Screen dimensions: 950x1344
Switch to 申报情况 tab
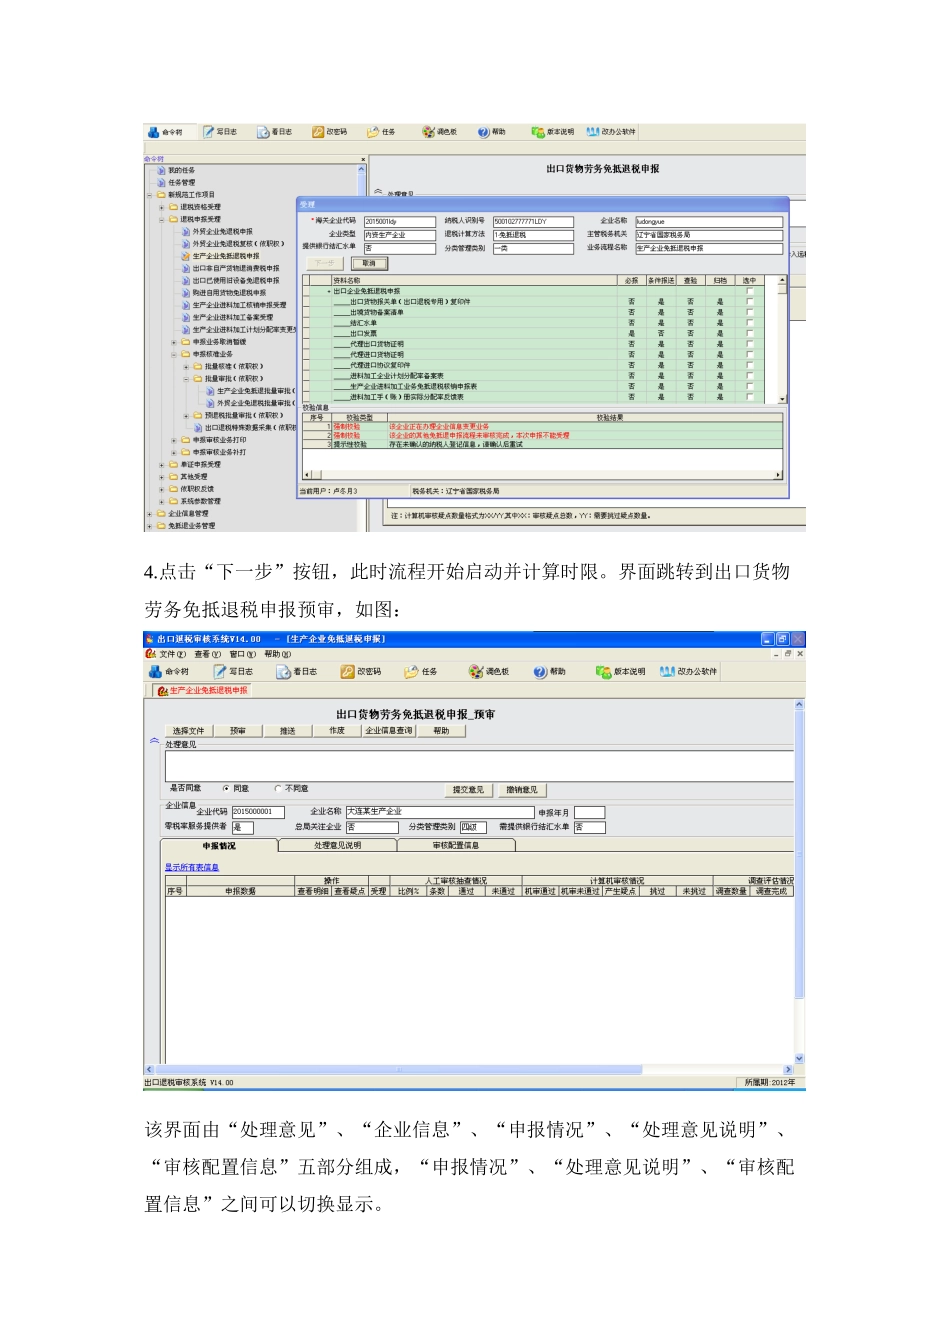click(x=219, y=846)
